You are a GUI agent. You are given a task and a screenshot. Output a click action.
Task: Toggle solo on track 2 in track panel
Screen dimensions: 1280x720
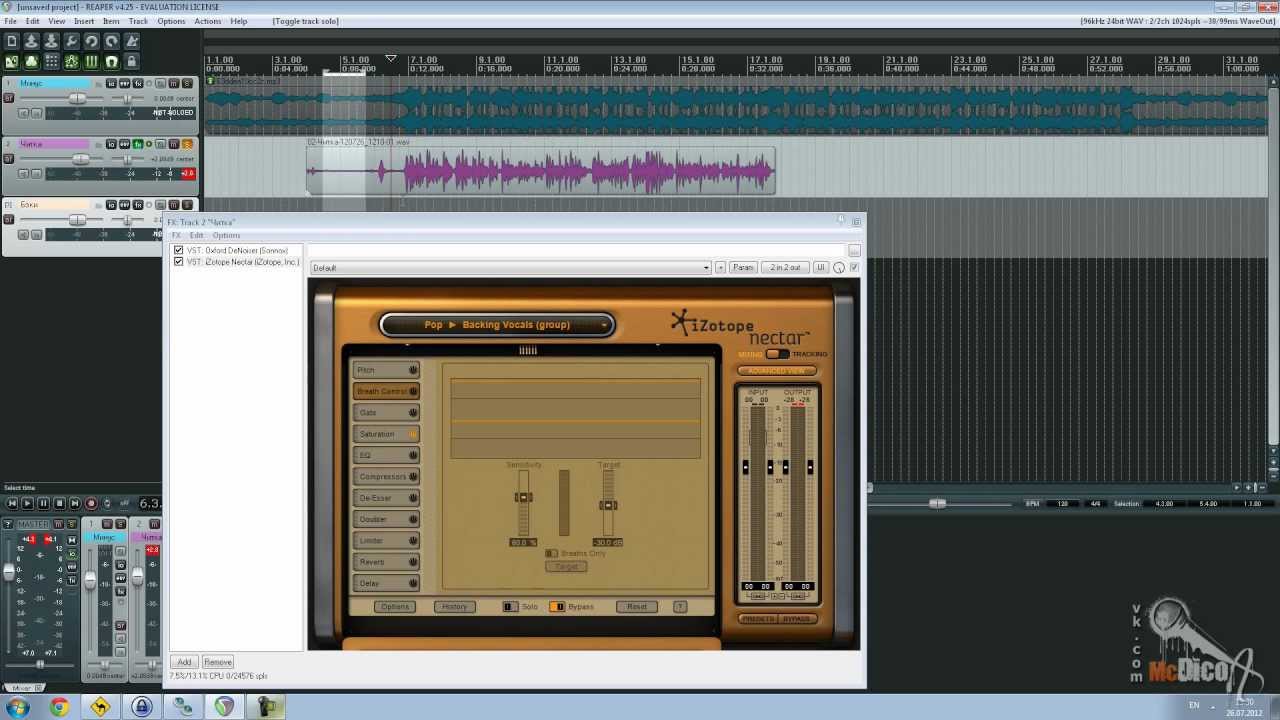[x=187, y=144]
